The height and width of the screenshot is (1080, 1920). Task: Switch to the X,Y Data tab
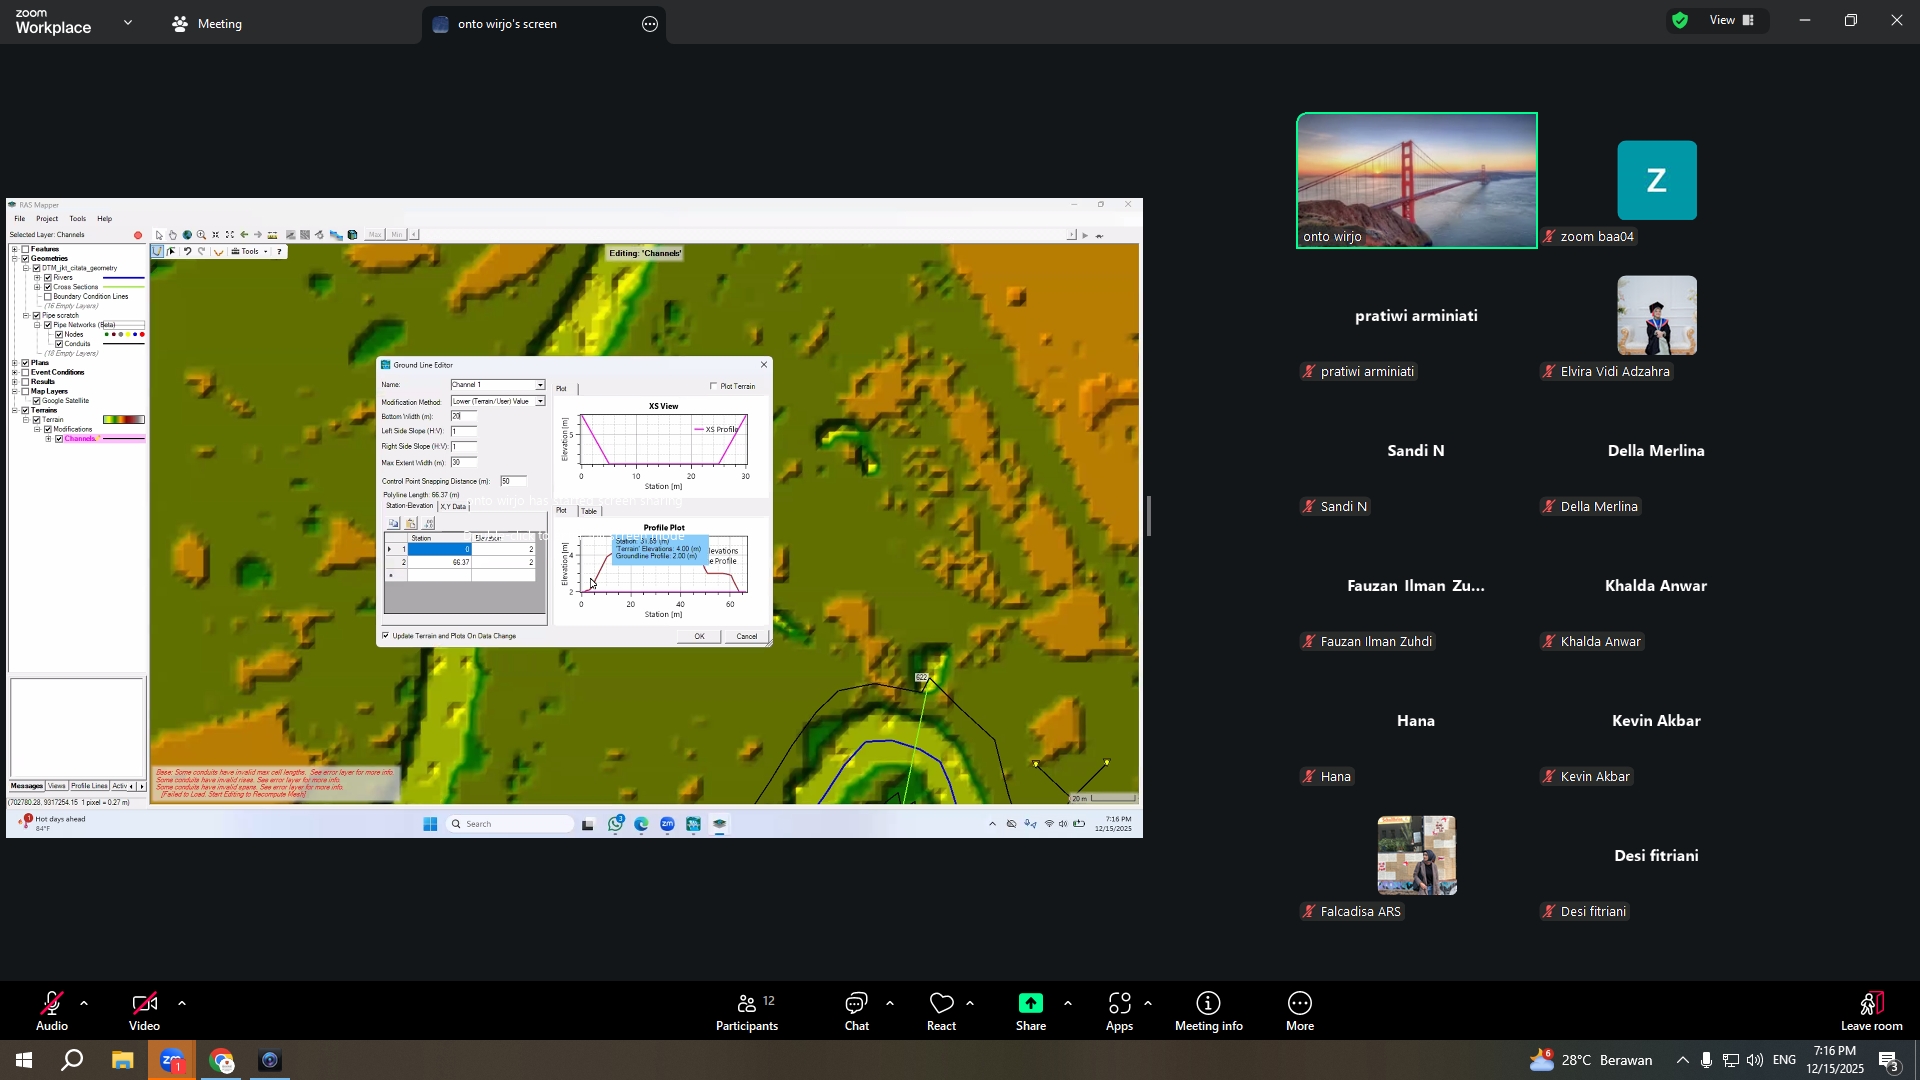coord(453,507)
